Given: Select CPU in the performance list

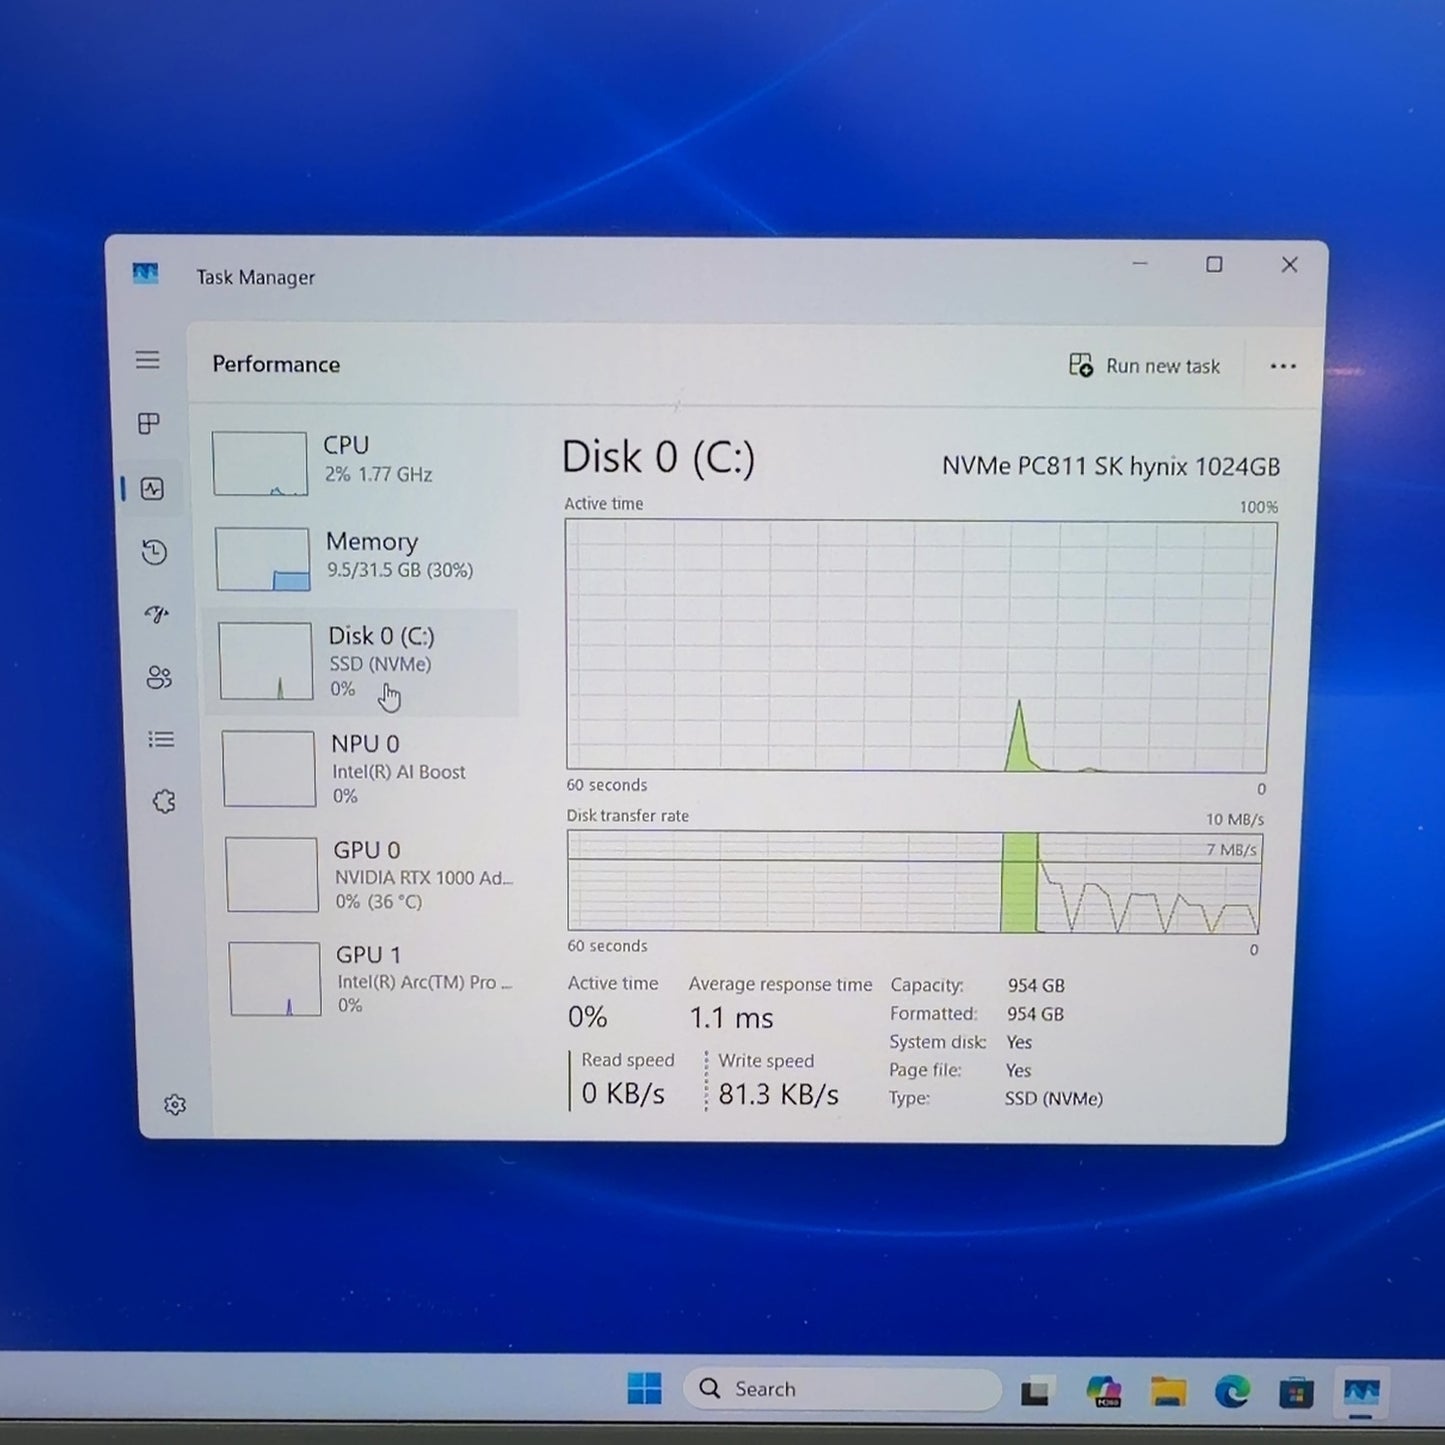Looking at the screenshot, I should tap(361, 463).
